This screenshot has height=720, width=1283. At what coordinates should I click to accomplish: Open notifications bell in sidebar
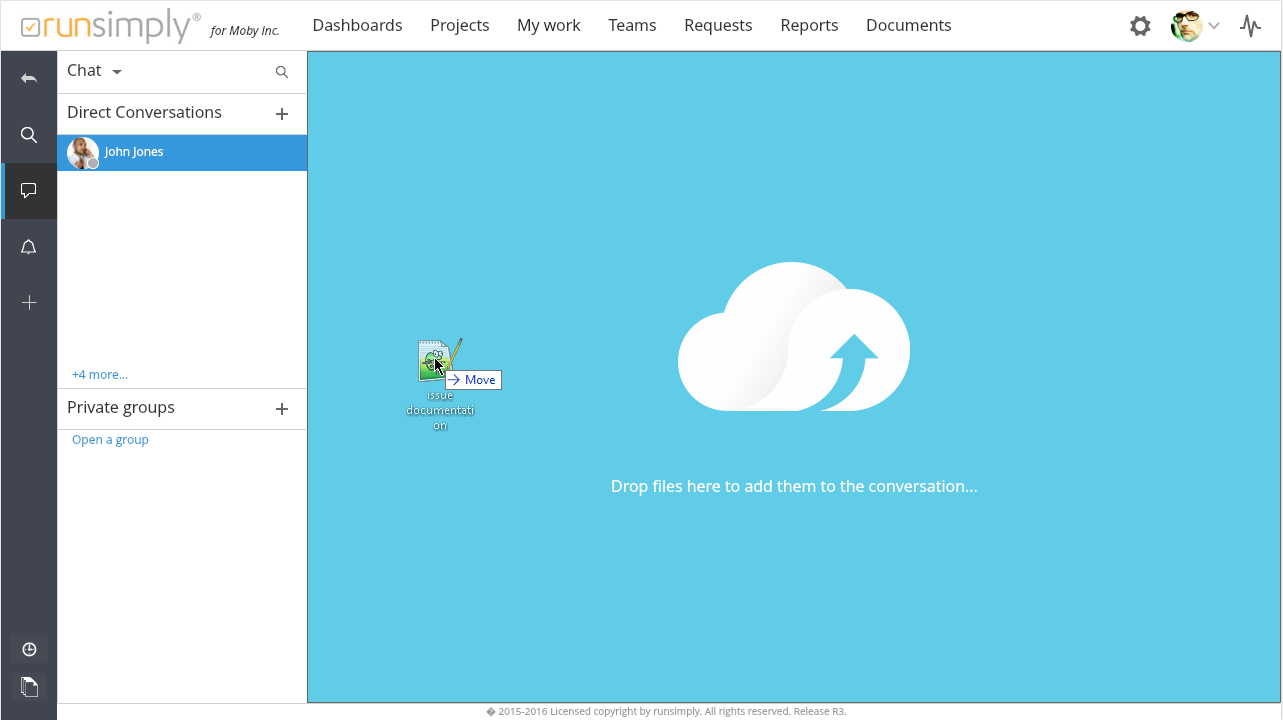[29, 247]
